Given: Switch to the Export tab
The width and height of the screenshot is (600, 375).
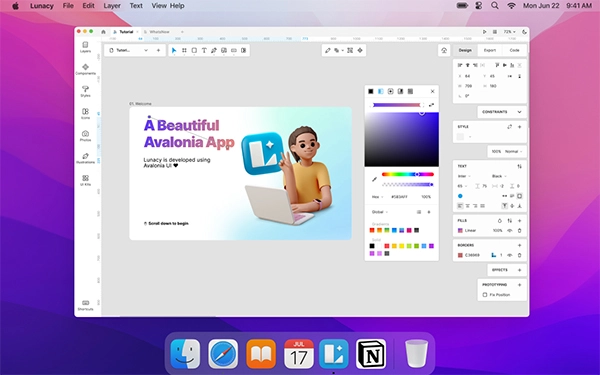Looking at the screenshot, I should pos(490,50).
